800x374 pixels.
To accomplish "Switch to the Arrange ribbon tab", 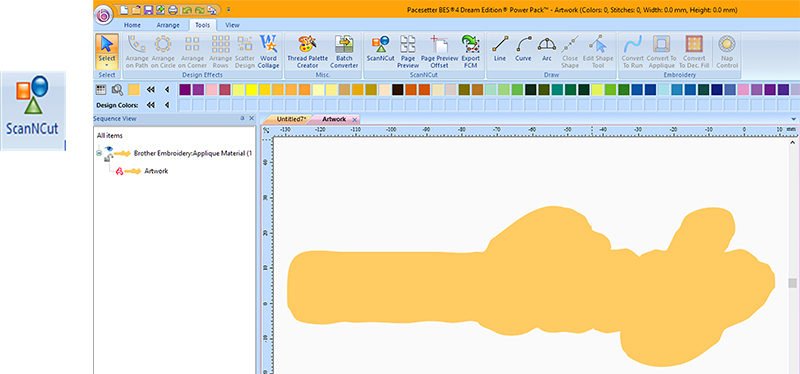I will click(x=168, y=25).
